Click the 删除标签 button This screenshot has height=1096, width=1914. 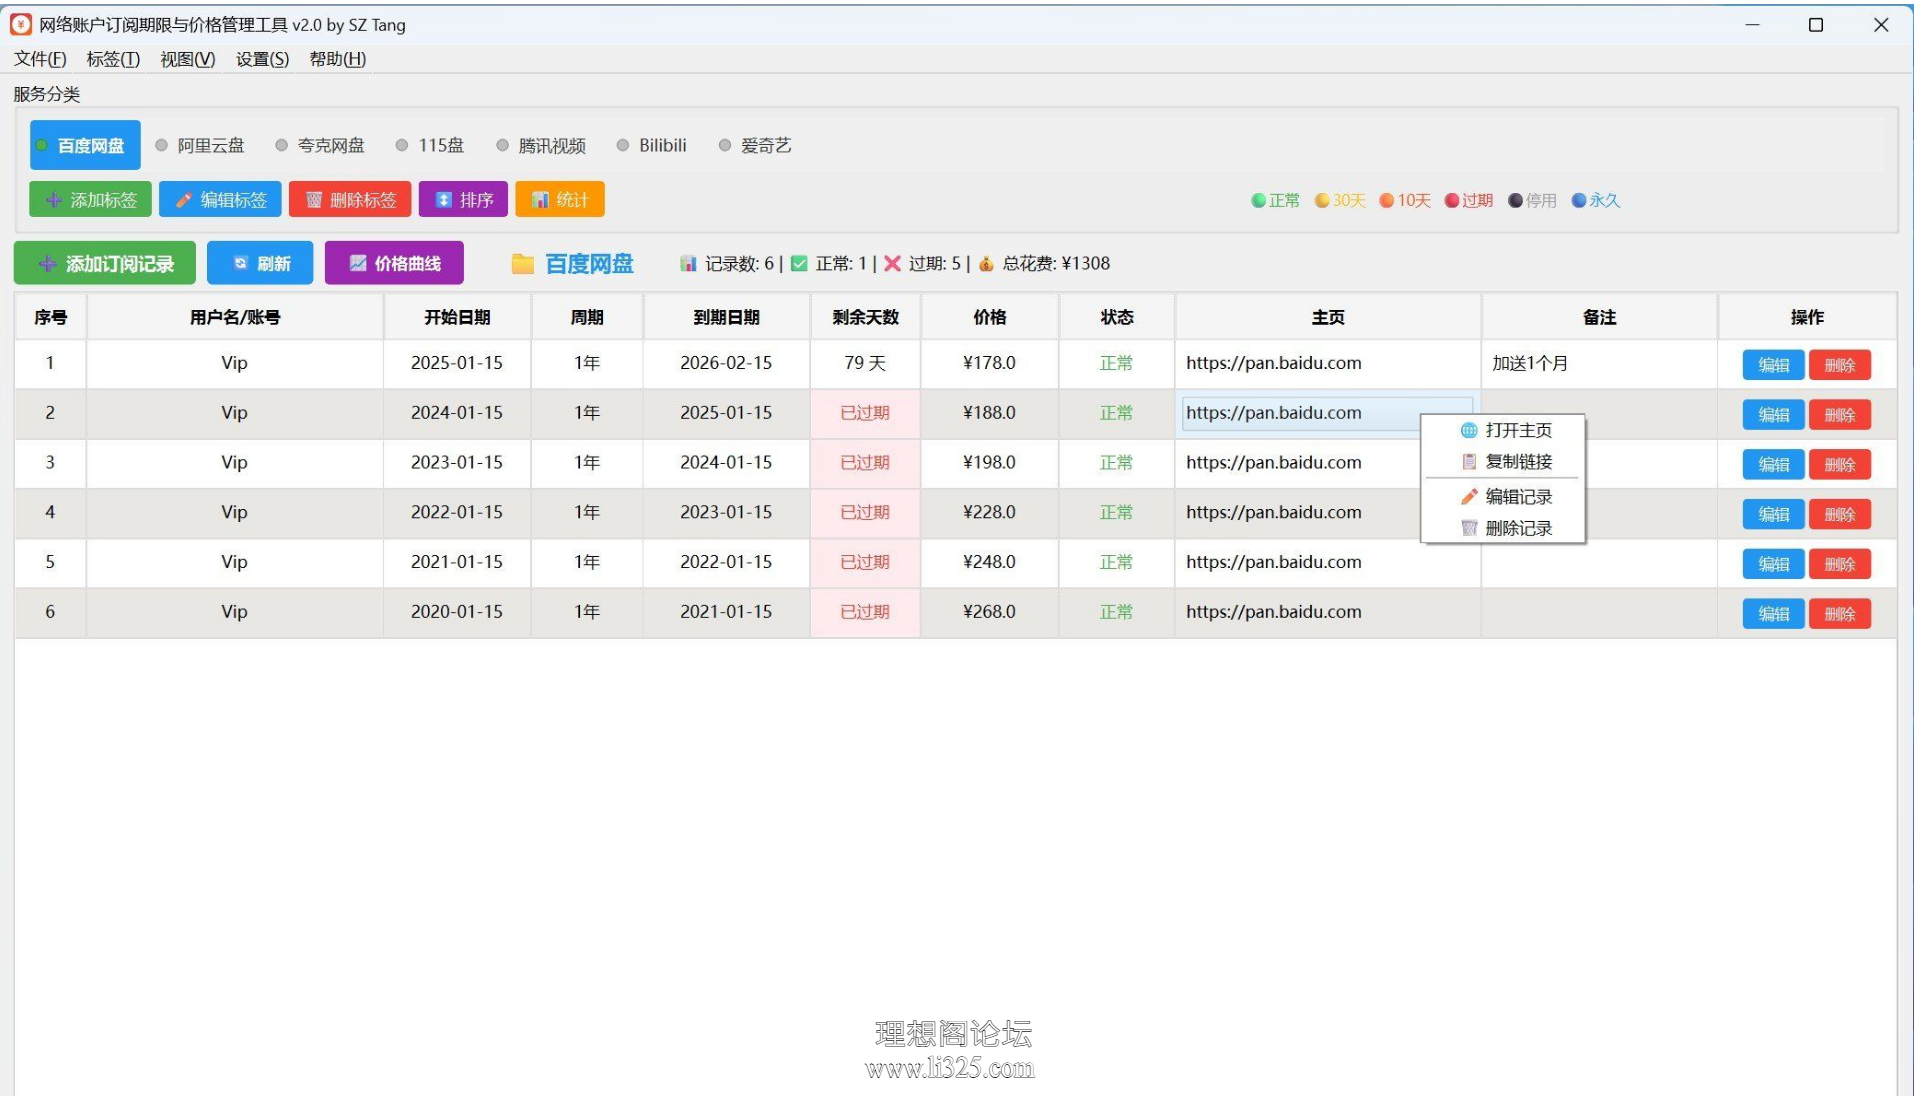coord(350,199)
